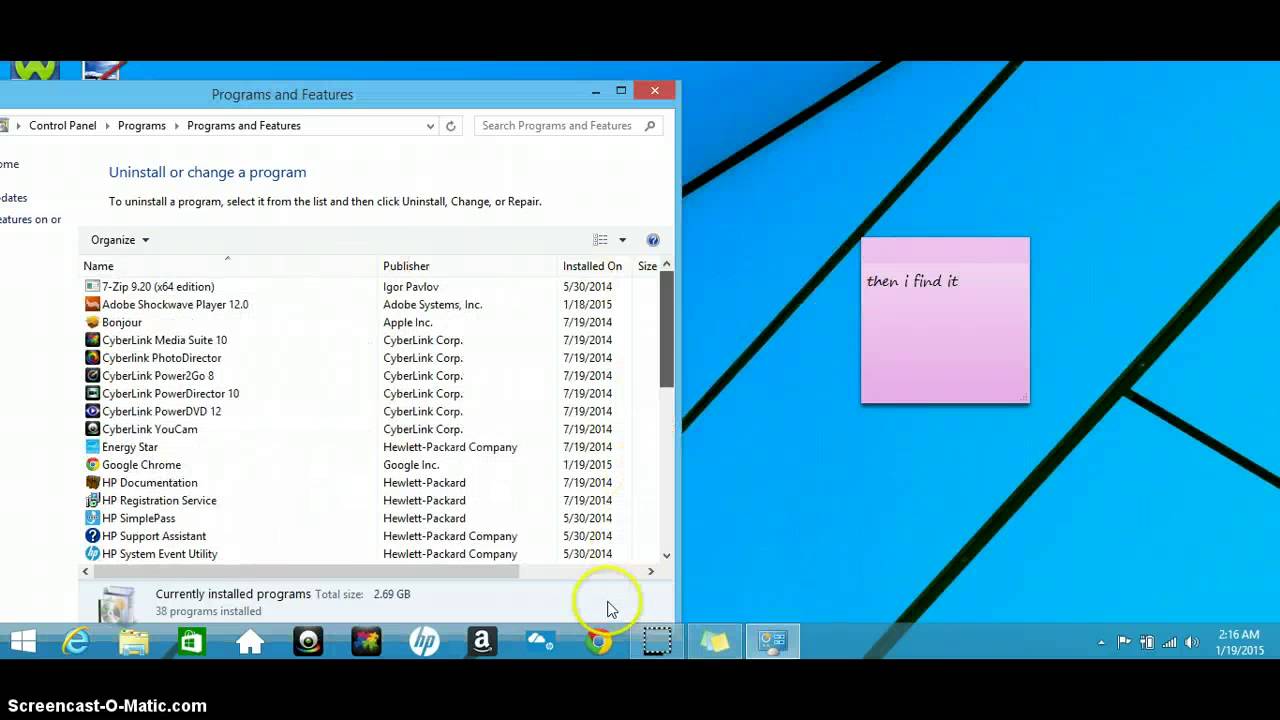The width and height of the screenshot is (1280, 720).
Task: Open the Snipping tool taskbar icon
Action: click(656, 642)
